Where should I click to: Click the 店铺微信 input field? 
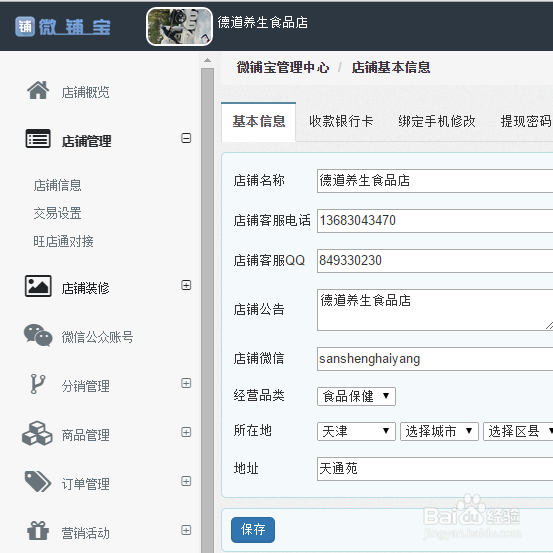tap(435, 359)
